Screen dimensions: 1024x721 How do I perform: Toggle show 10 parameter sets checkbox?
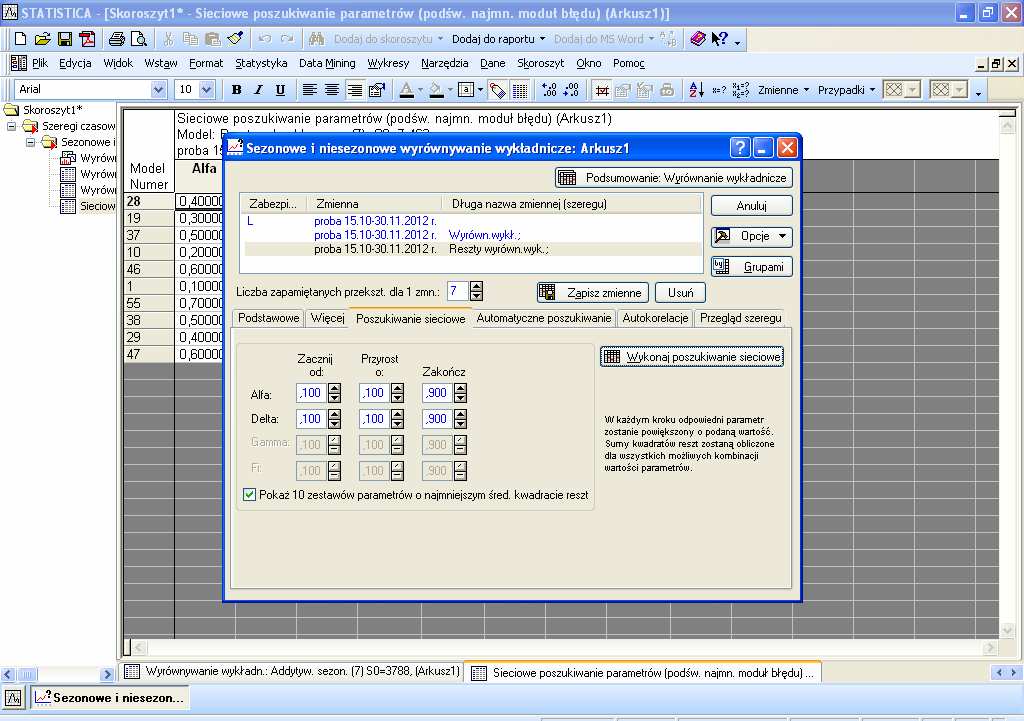click(249, 494)
